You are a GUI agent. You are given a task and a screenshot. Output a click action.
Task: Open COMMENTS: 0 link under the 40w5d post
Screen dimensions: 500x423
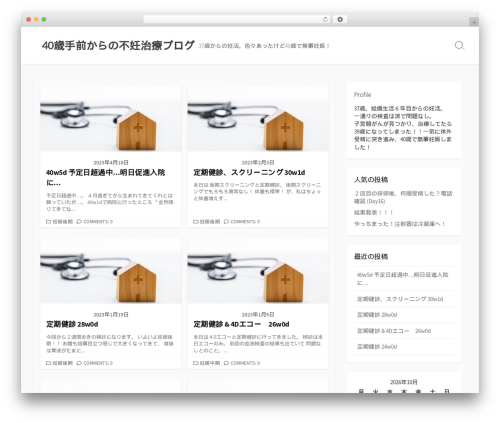click(x=98, y=222)
